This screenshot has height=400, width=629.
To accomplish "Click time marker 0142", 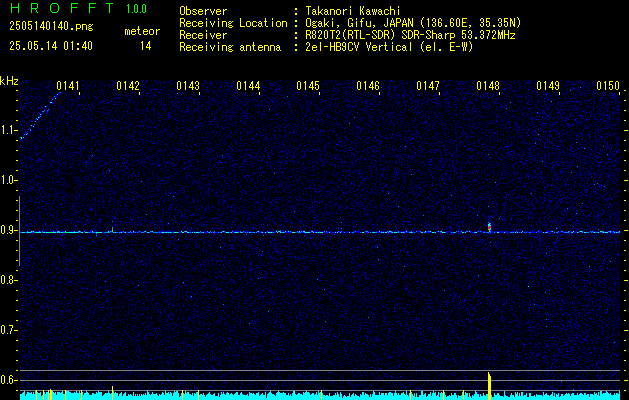I will (128, 86).
